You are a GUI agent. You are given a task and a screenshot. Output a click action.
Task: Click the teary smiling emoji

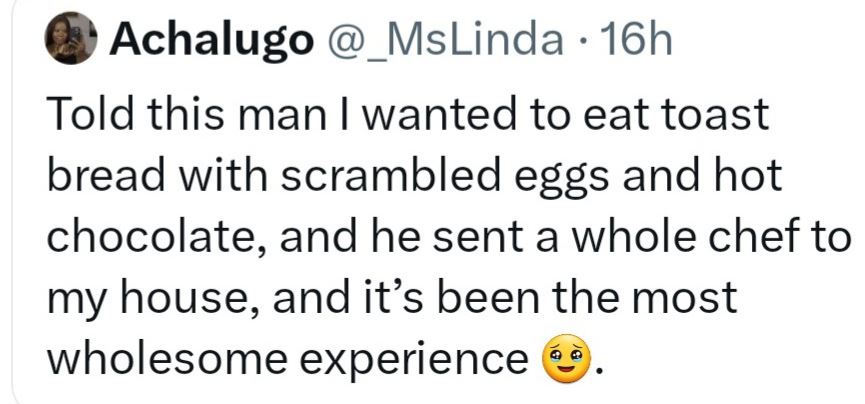tap(562, 358)
